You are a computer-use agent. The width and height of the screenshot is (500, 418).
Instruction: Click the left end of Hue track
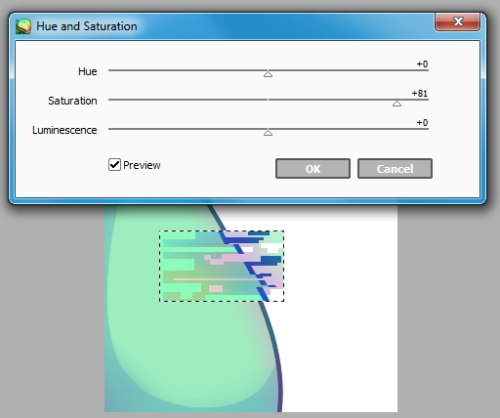pyautogui.click(x=110, y=70)
